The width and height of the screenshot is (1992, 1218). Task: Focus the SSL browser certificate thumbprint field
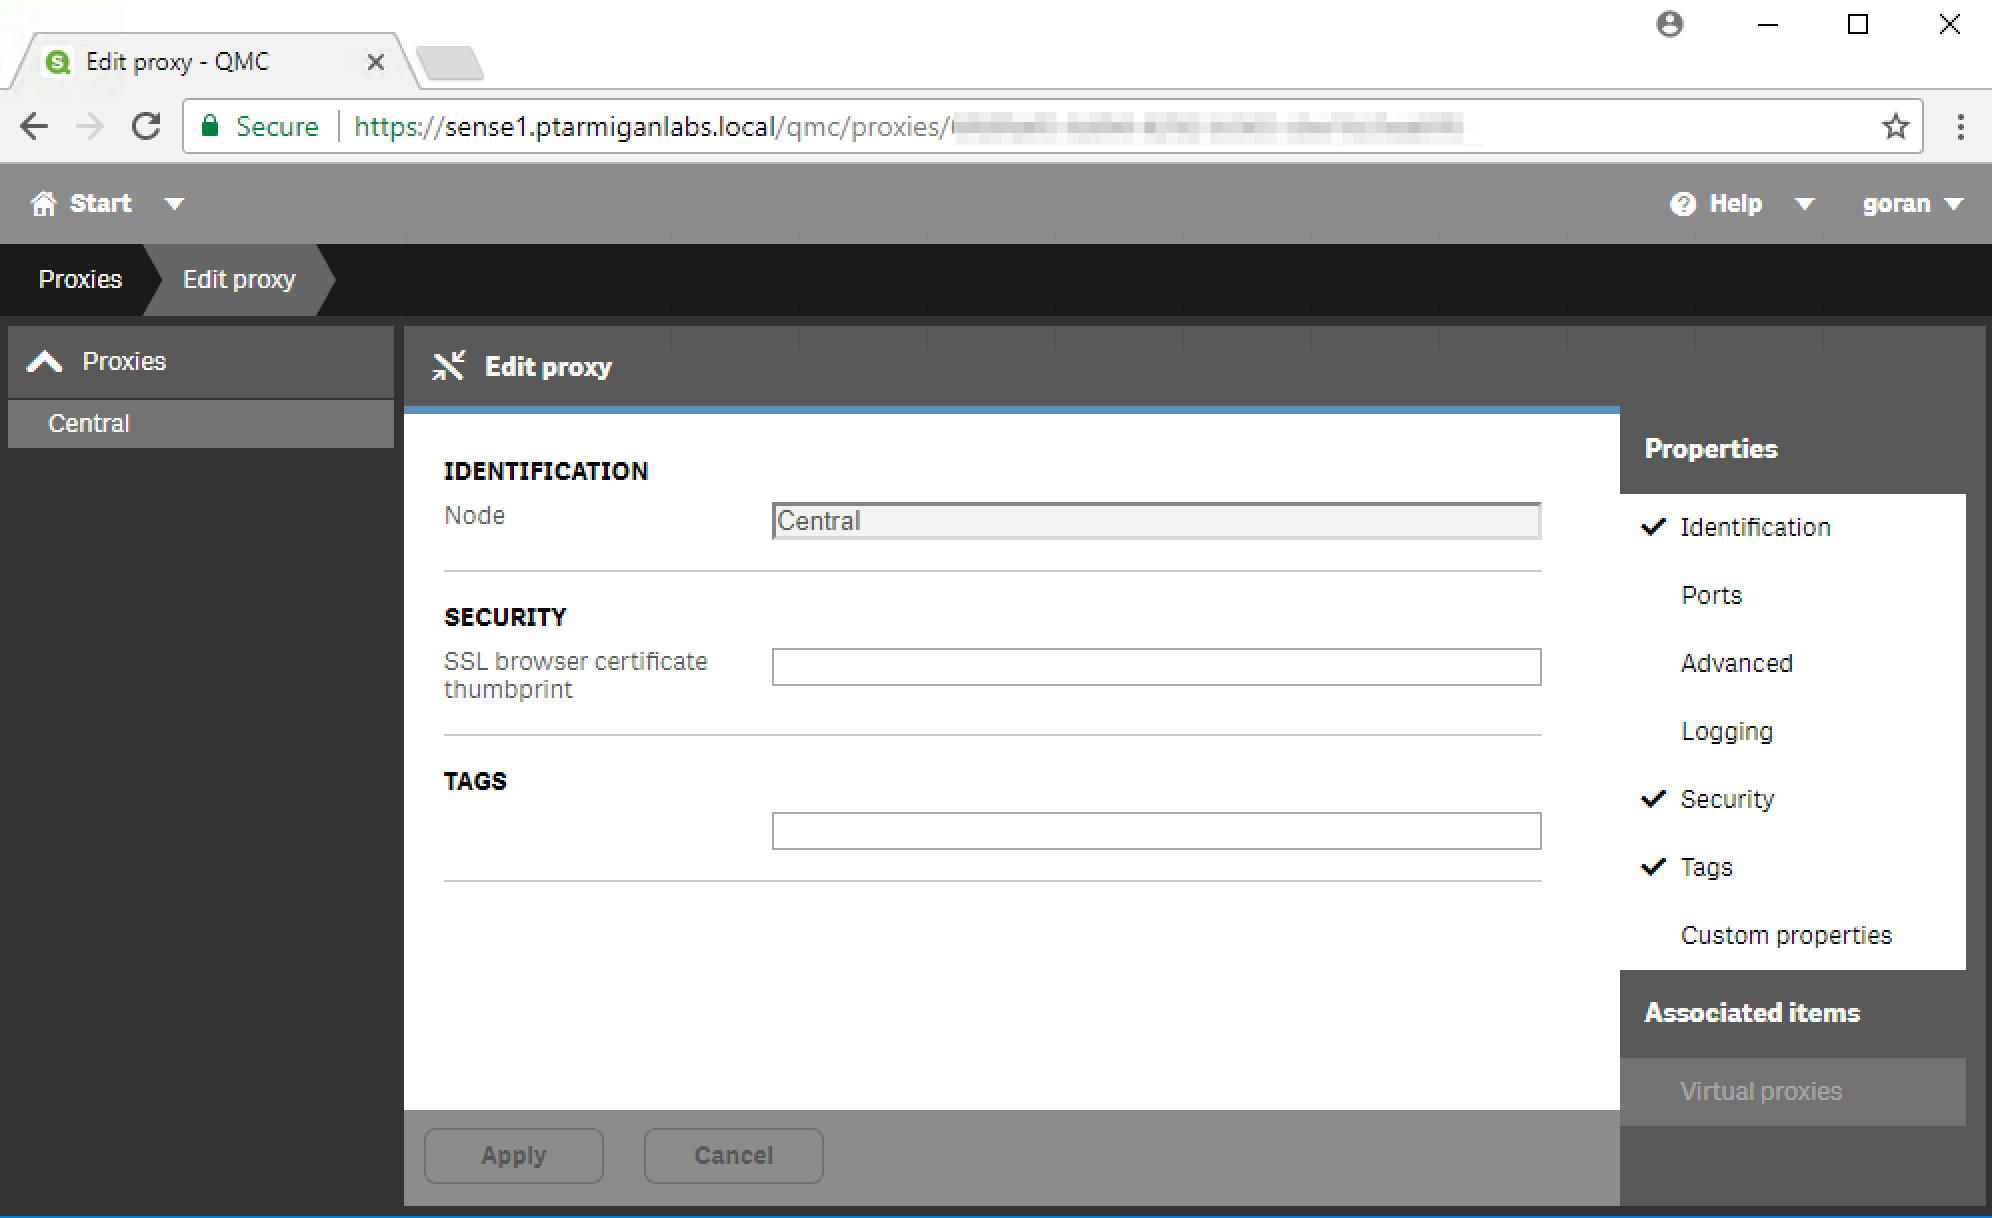click(1156, 667)
